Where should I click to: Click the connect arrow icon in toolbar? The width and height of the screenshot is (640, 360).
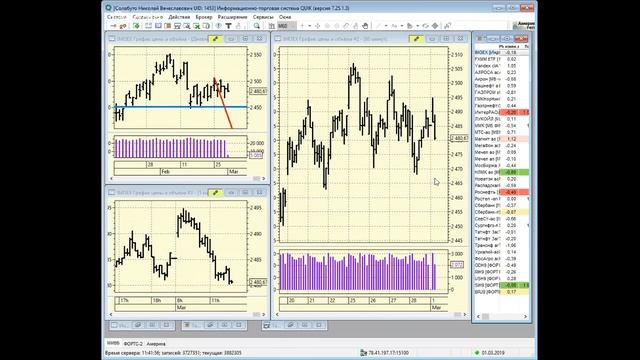[x=113, y=26]
